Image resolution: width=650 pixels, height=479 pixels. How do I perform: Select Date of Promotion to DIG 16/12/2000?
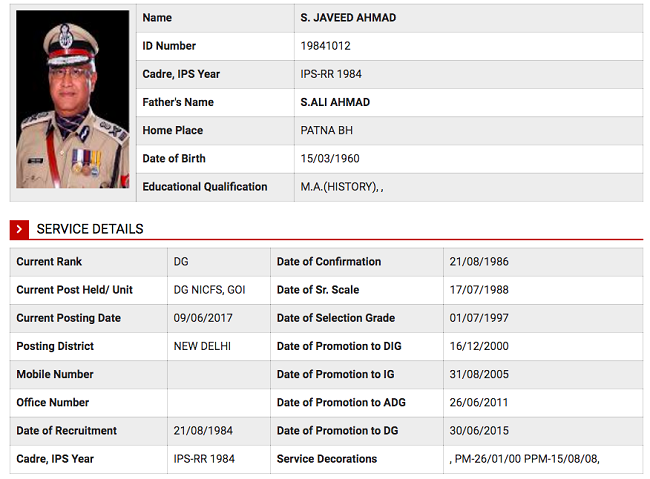coord(479,346)
